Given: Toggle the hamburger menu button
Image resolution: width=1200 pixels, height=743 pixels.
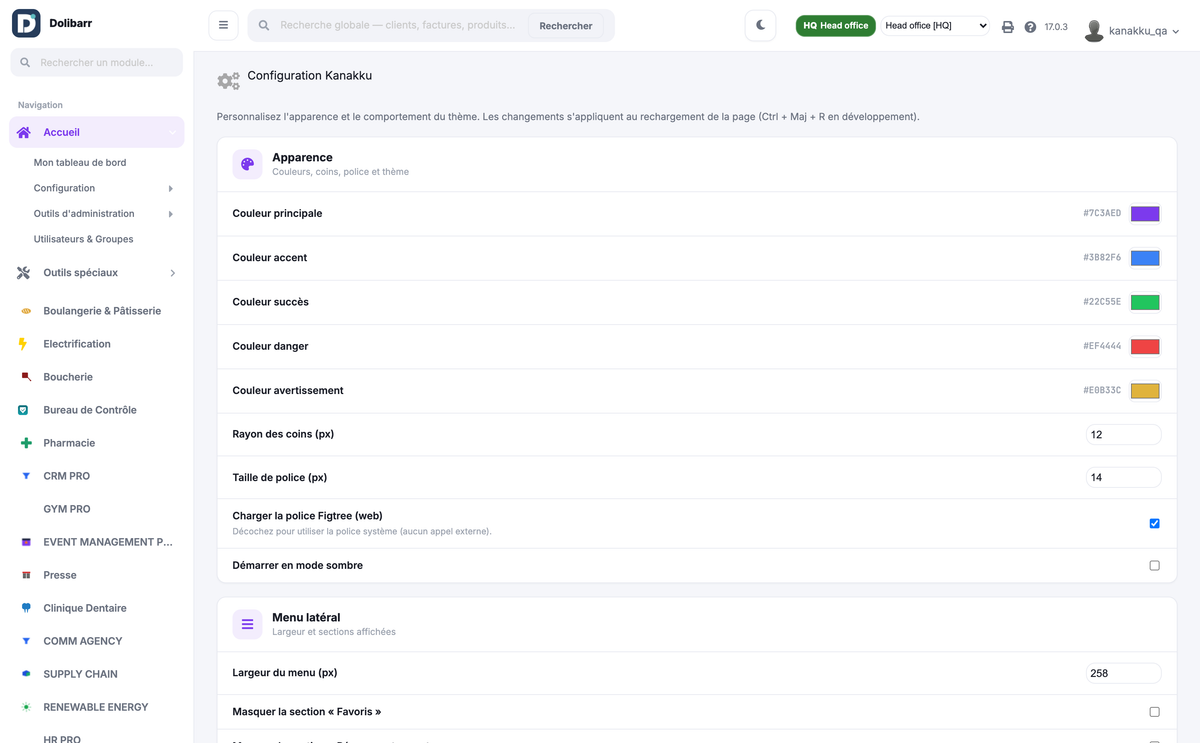Looking at the screenshot, I should (x=223, y=25).
